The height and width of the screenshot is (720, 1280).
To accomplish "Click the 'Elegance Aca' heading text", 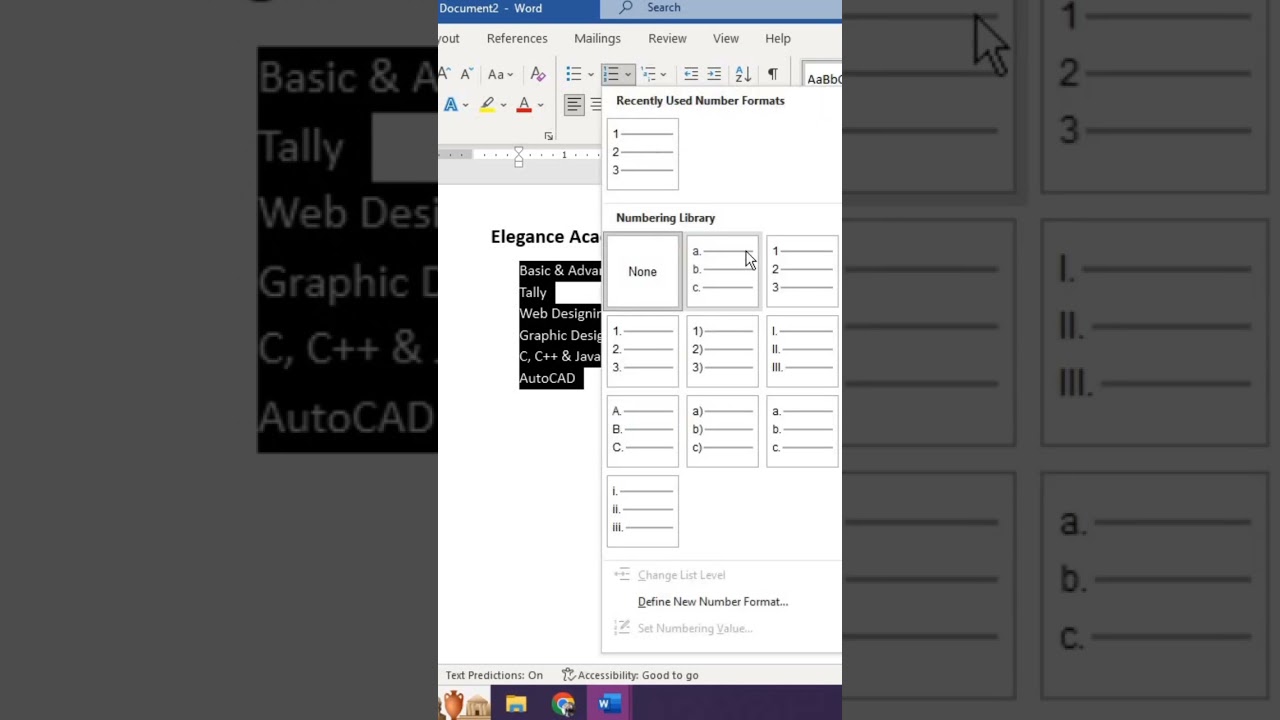I will coord(545,237).
